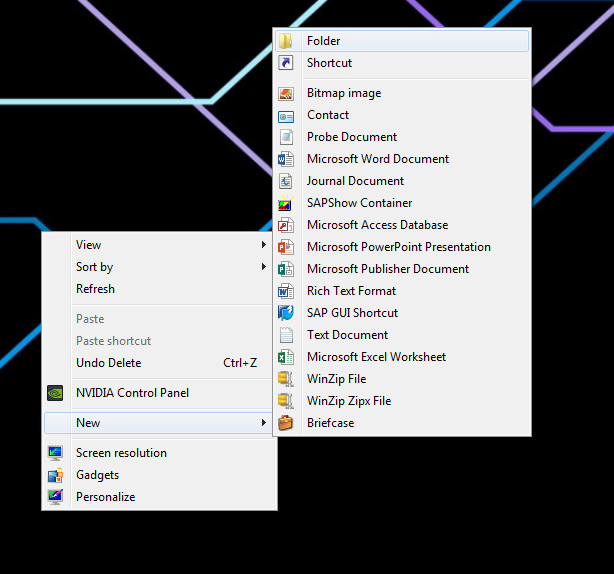This screenshot has width=614, height=574.
Task: Click the Shortcut arrow icon
Action: (x=285, y=63)
